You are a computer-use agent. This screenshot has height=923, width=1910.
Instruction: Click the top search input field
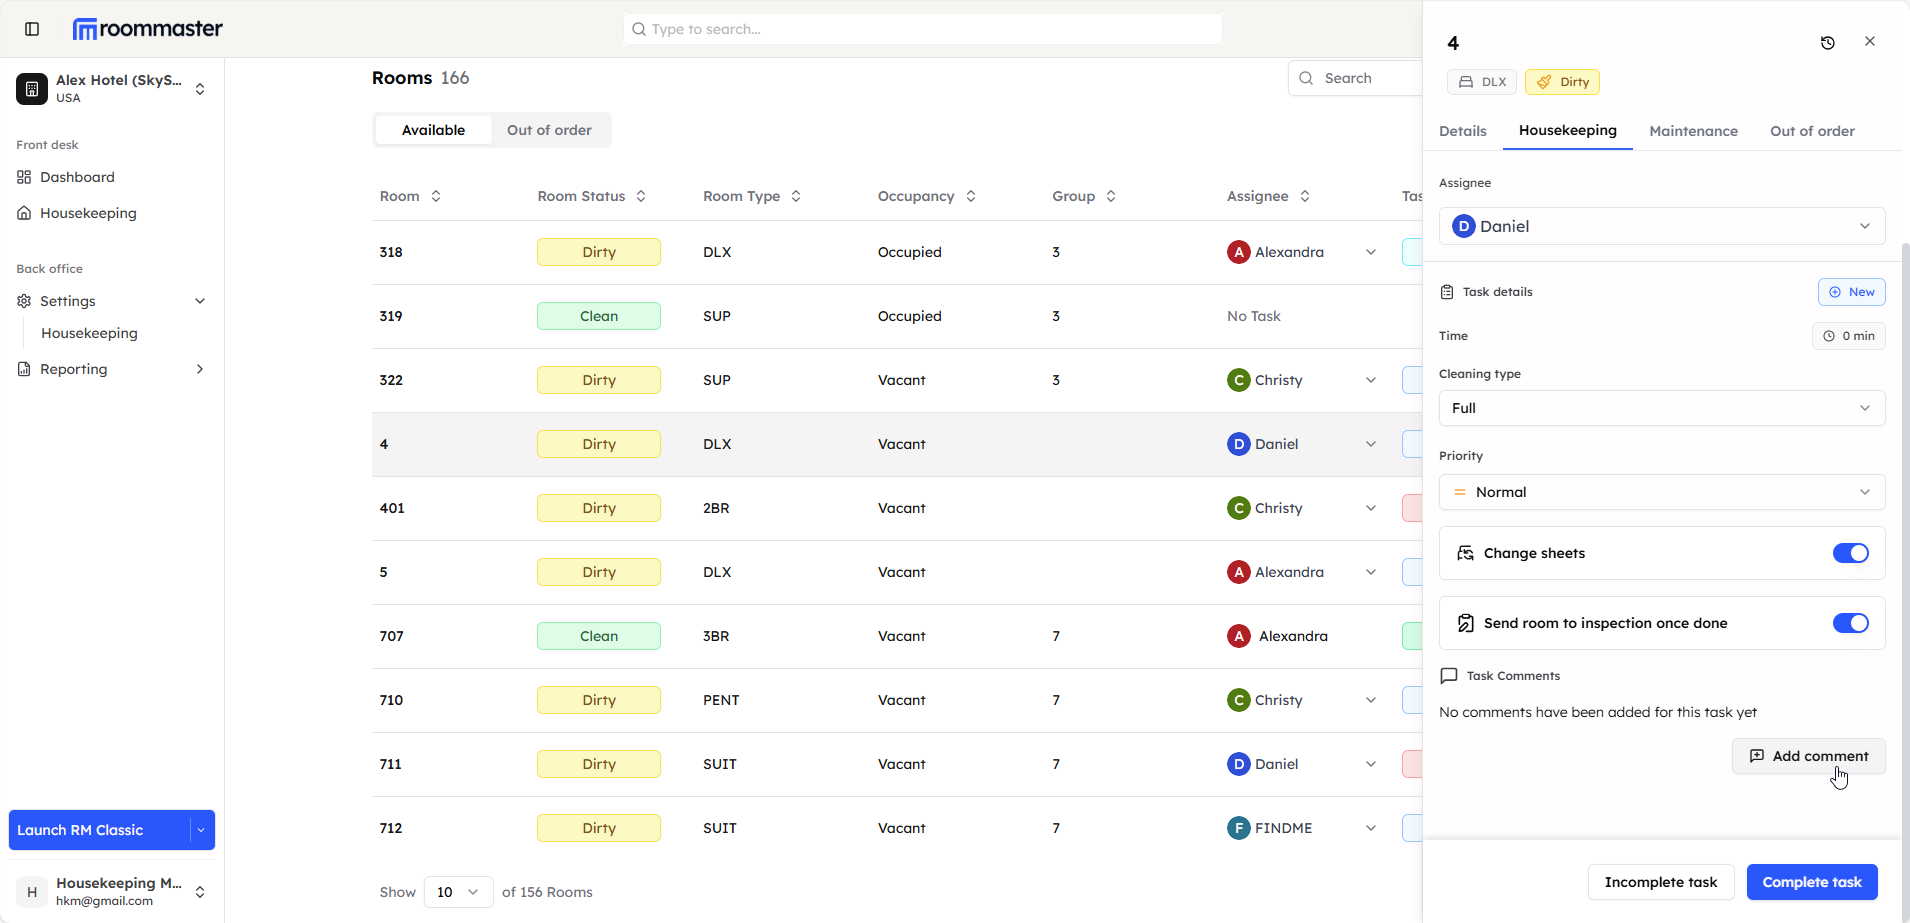(x=922, y=29)
